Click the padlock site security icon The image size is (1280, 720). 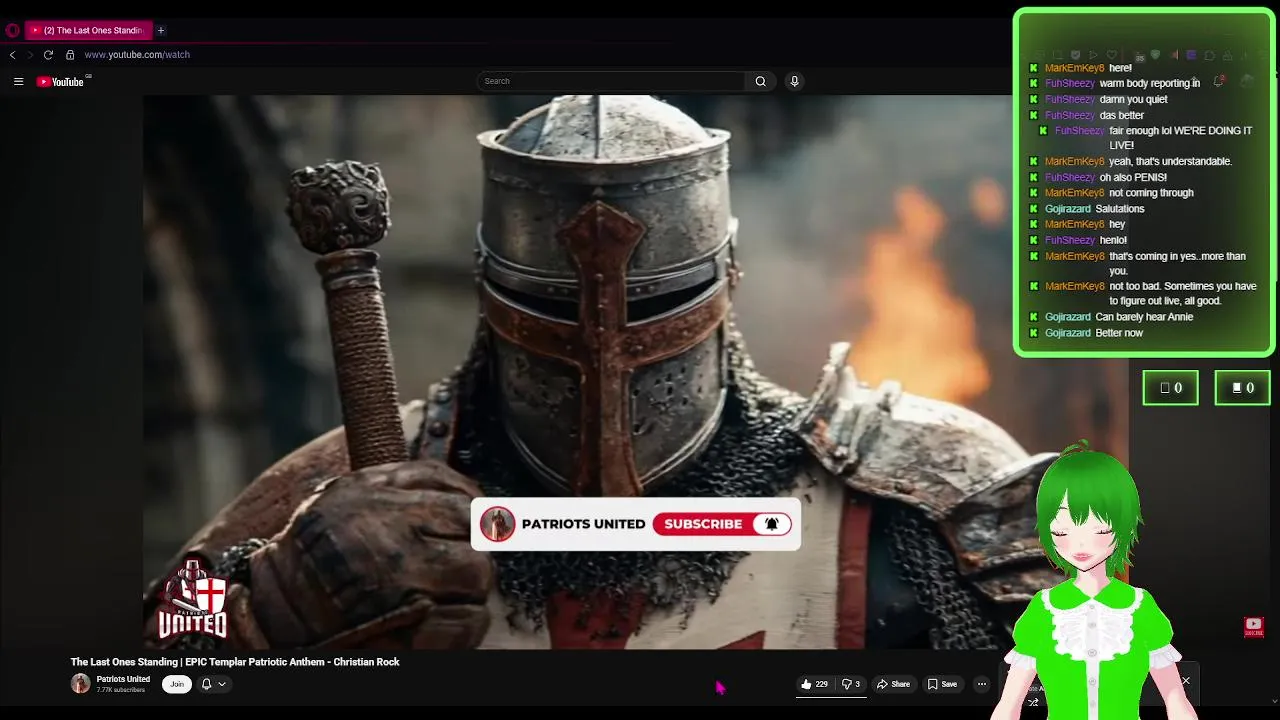[70, 55]
